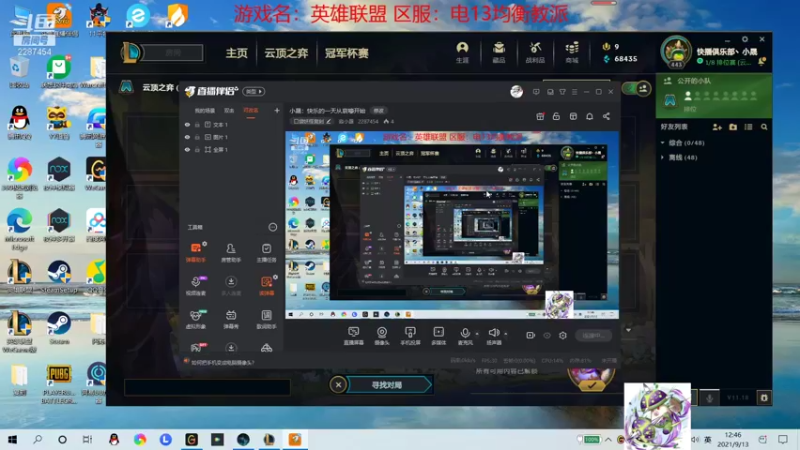This screenshot has height=450, width=800.
Task: Open the 虚拟形象 virtual avatar tool
Action: click(x=196, y=319)
